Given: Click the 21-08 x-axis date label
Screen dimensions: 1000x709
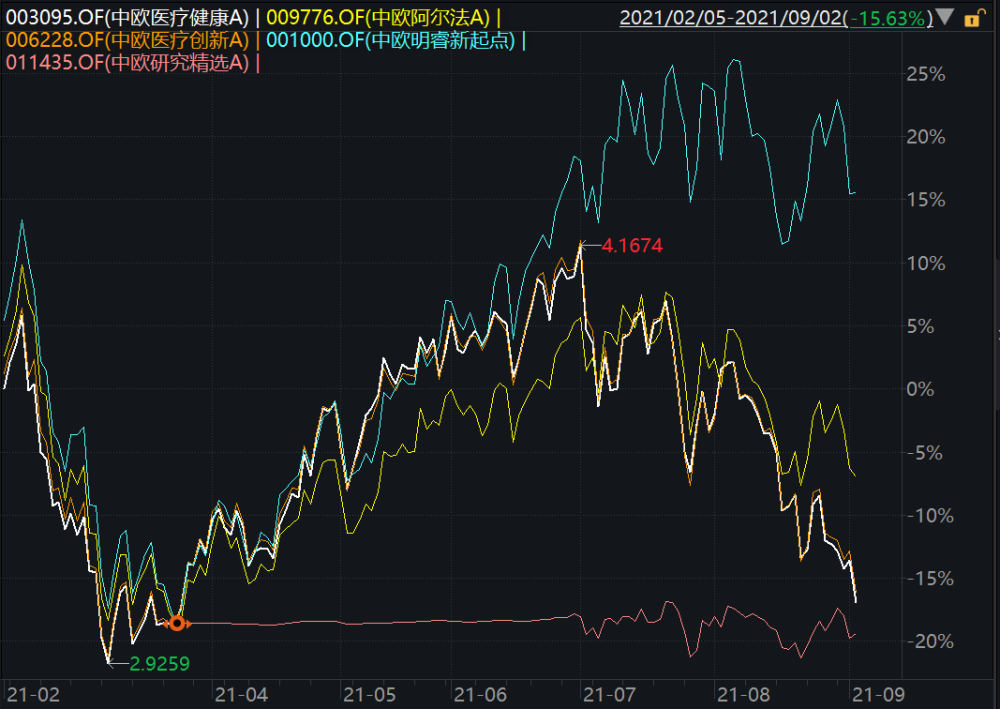Looking at the screenshot, I should coord(743,694).
